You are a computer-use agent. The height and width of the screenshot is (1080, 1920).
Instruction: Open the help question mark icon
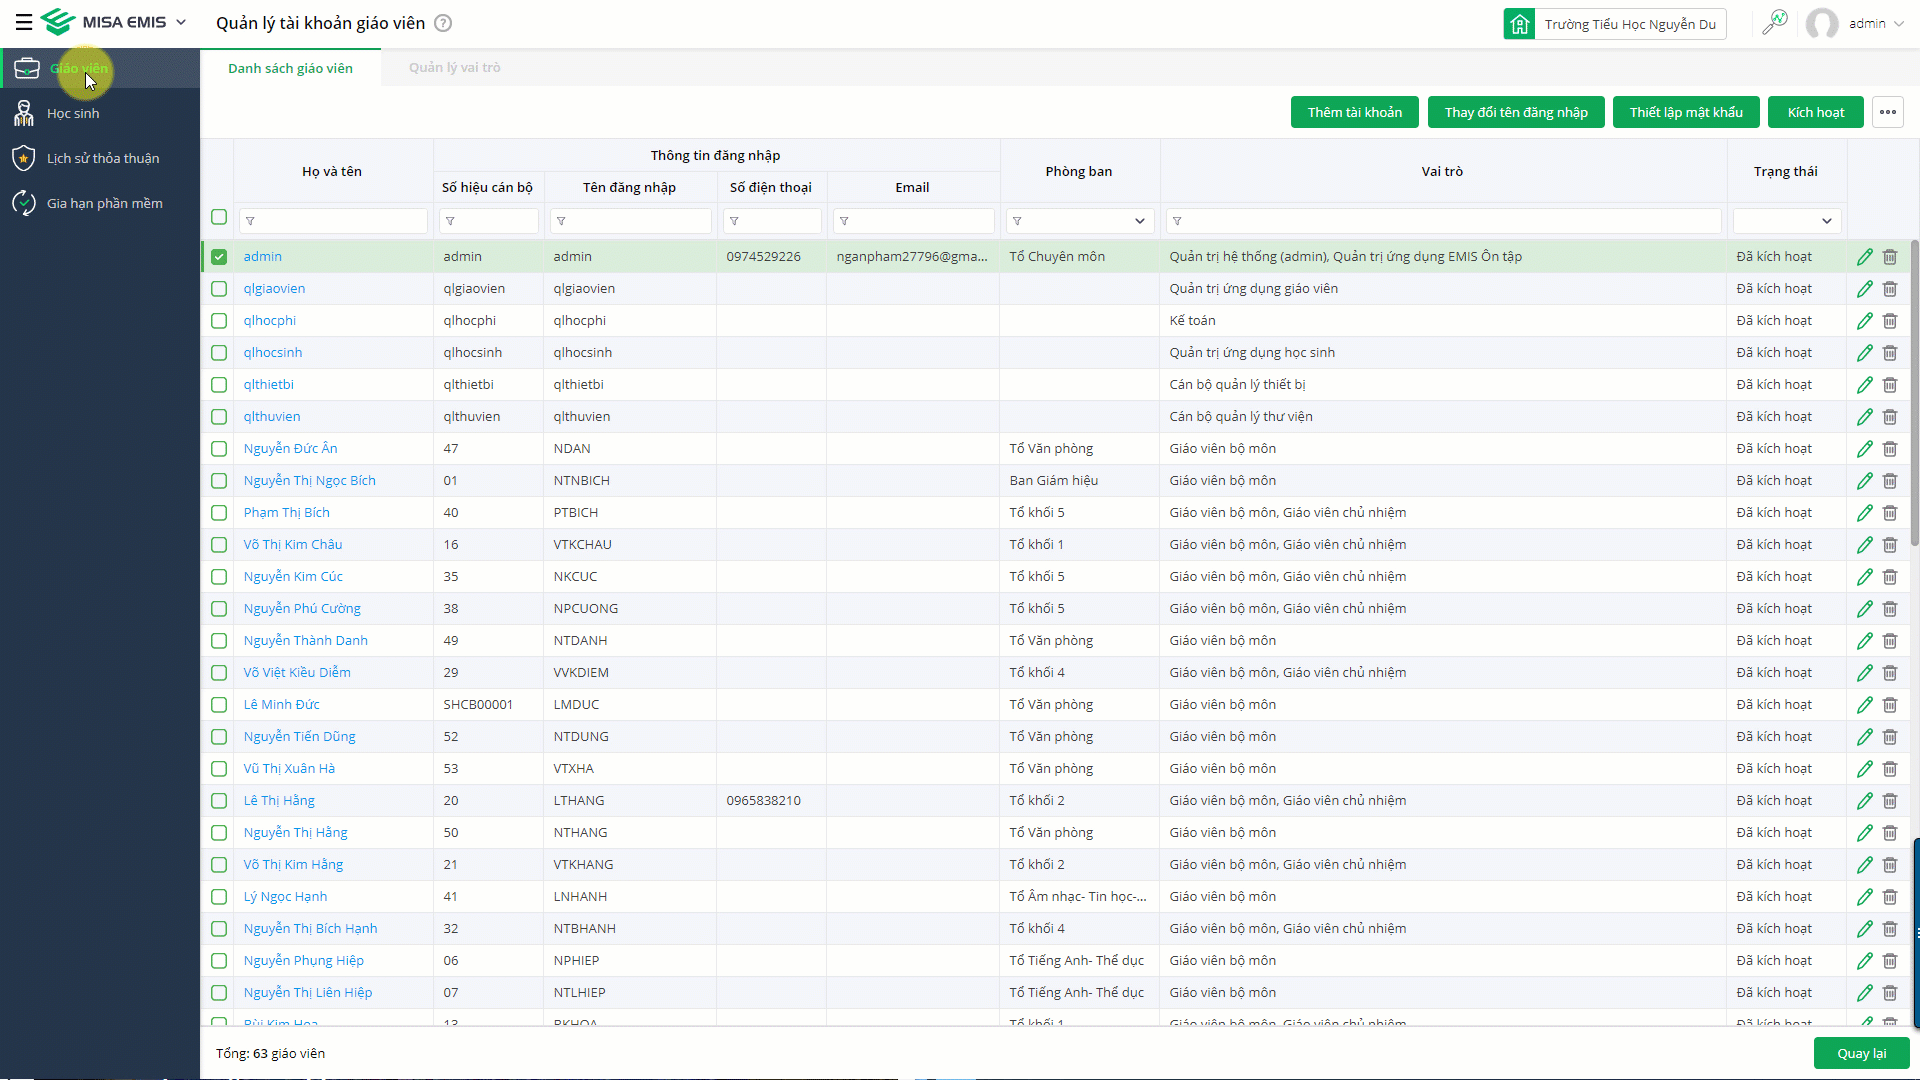[443, 23]
